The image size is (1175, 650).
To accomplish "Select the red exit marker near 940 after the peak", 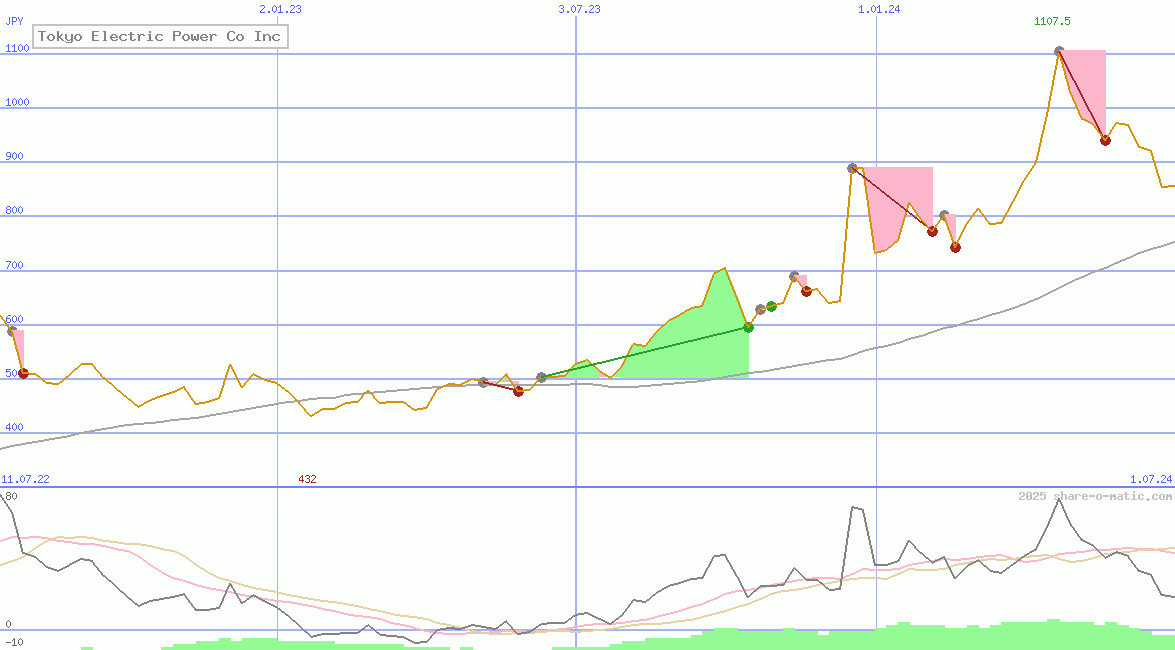I will click(1105, 140).
